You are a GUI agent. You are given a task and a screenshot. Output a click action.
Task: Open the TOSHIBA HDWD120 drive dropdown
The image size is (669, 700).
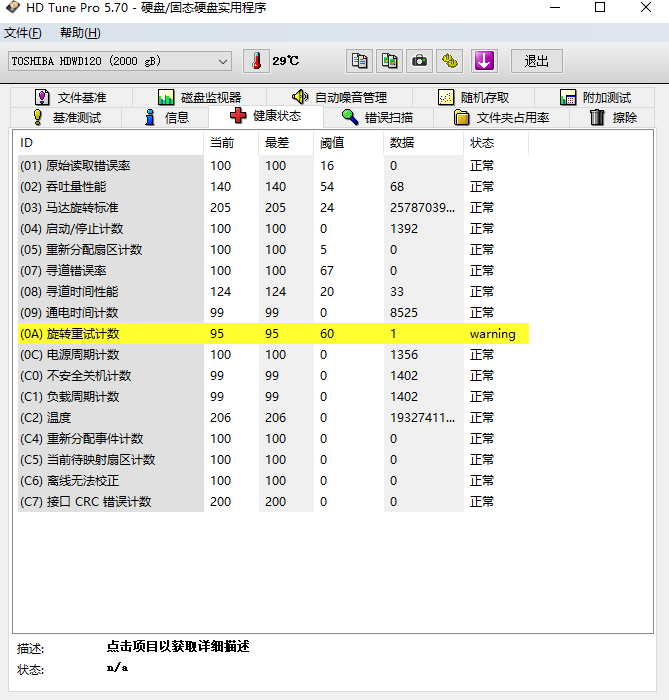[120, 61]
